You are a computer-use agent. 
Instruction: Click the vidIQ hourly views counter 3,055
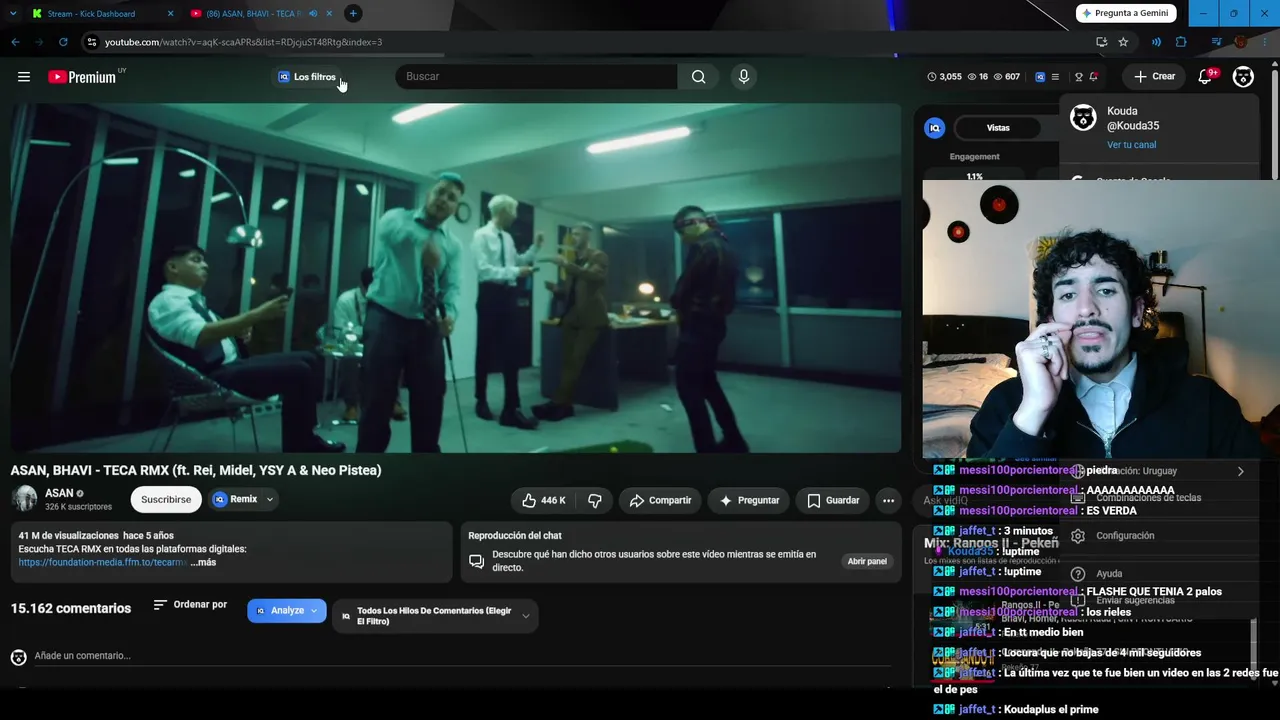[944, 77]
